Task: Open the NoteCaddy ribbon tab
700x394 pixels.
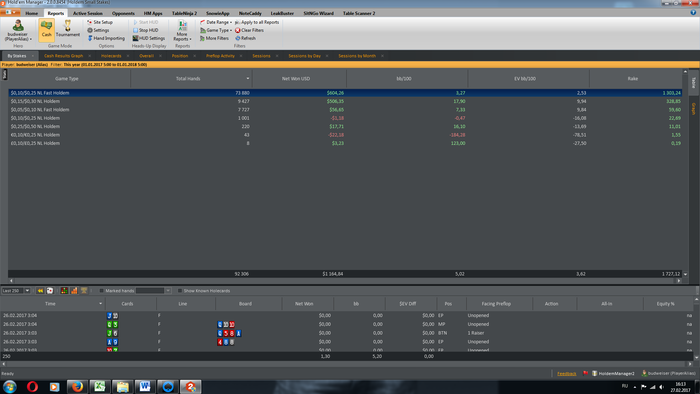Action: [250, 13]
